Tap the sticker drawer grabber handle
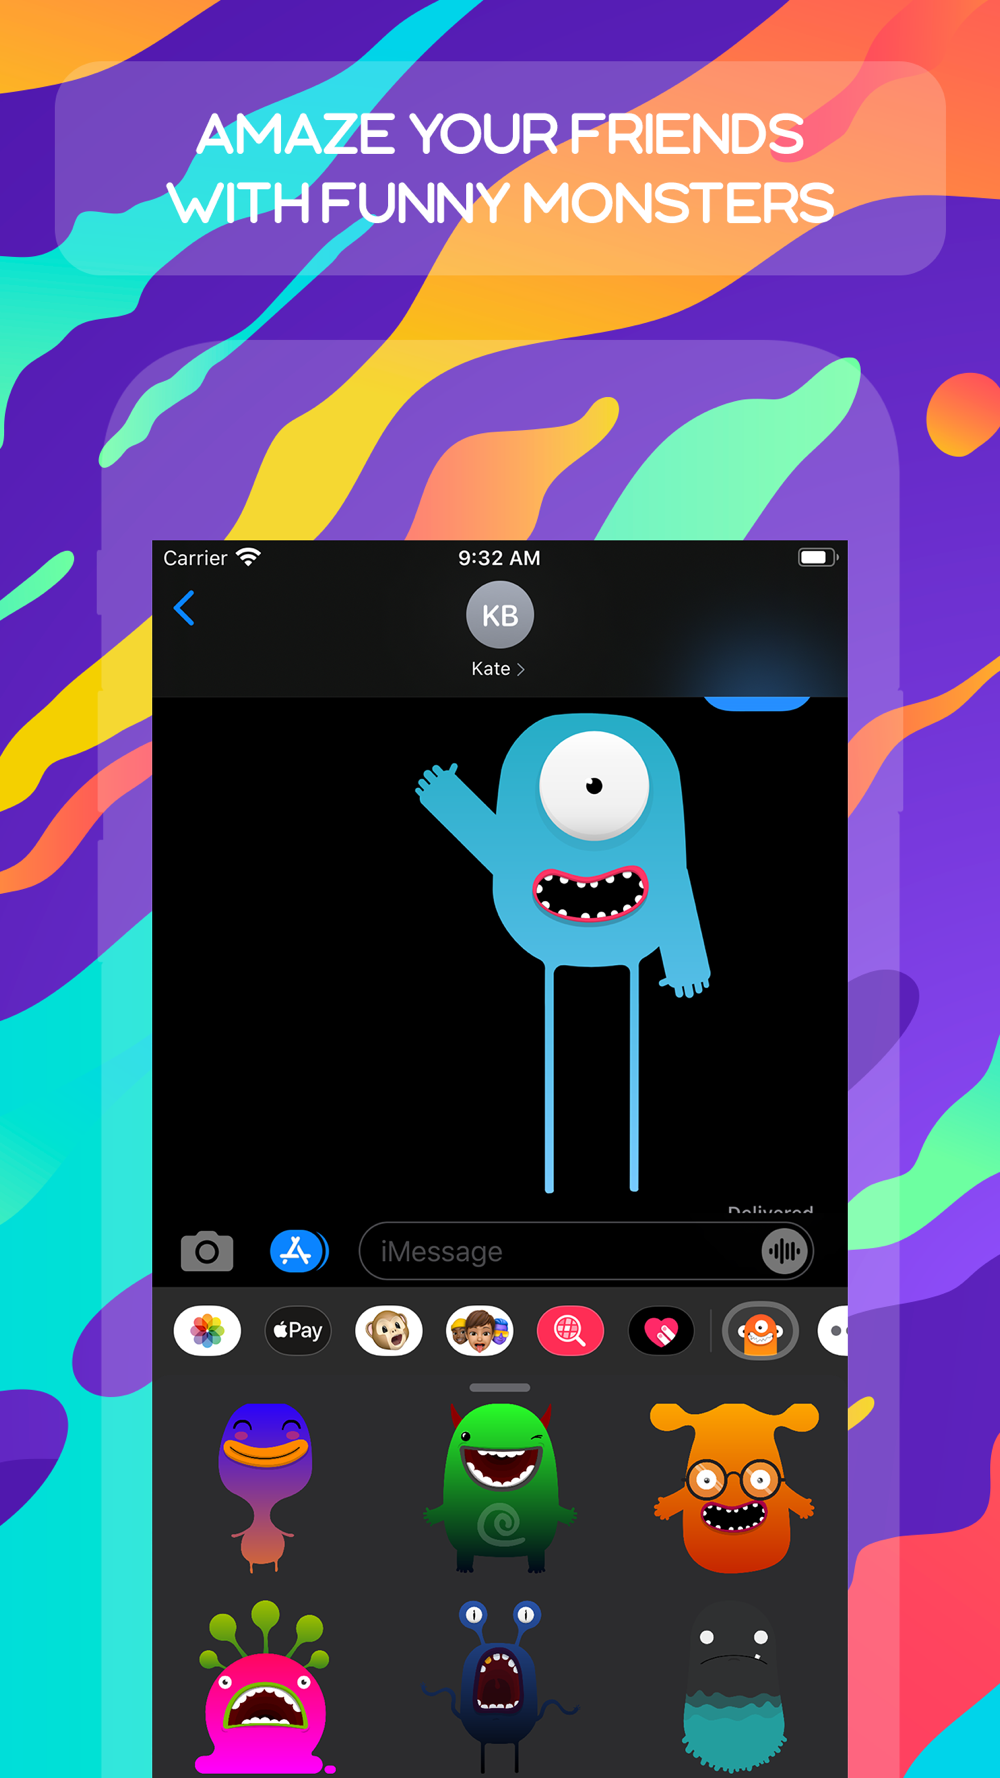Viewport: 1000px width, 1778px height. [x=500, y=1388]
